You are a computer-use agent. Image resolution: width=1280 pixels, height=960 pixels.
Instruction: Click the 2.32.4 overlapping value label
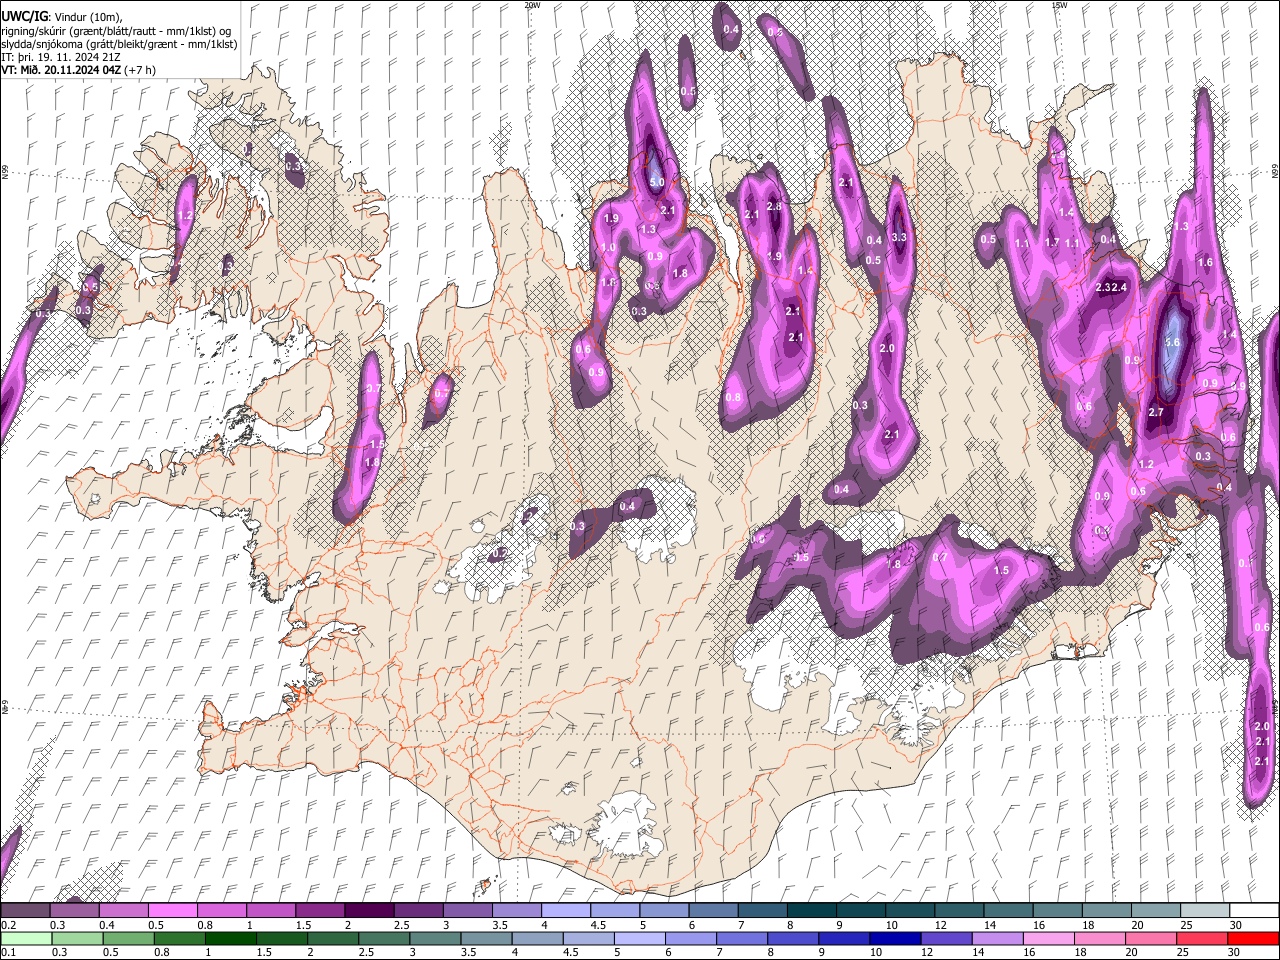1111,287
